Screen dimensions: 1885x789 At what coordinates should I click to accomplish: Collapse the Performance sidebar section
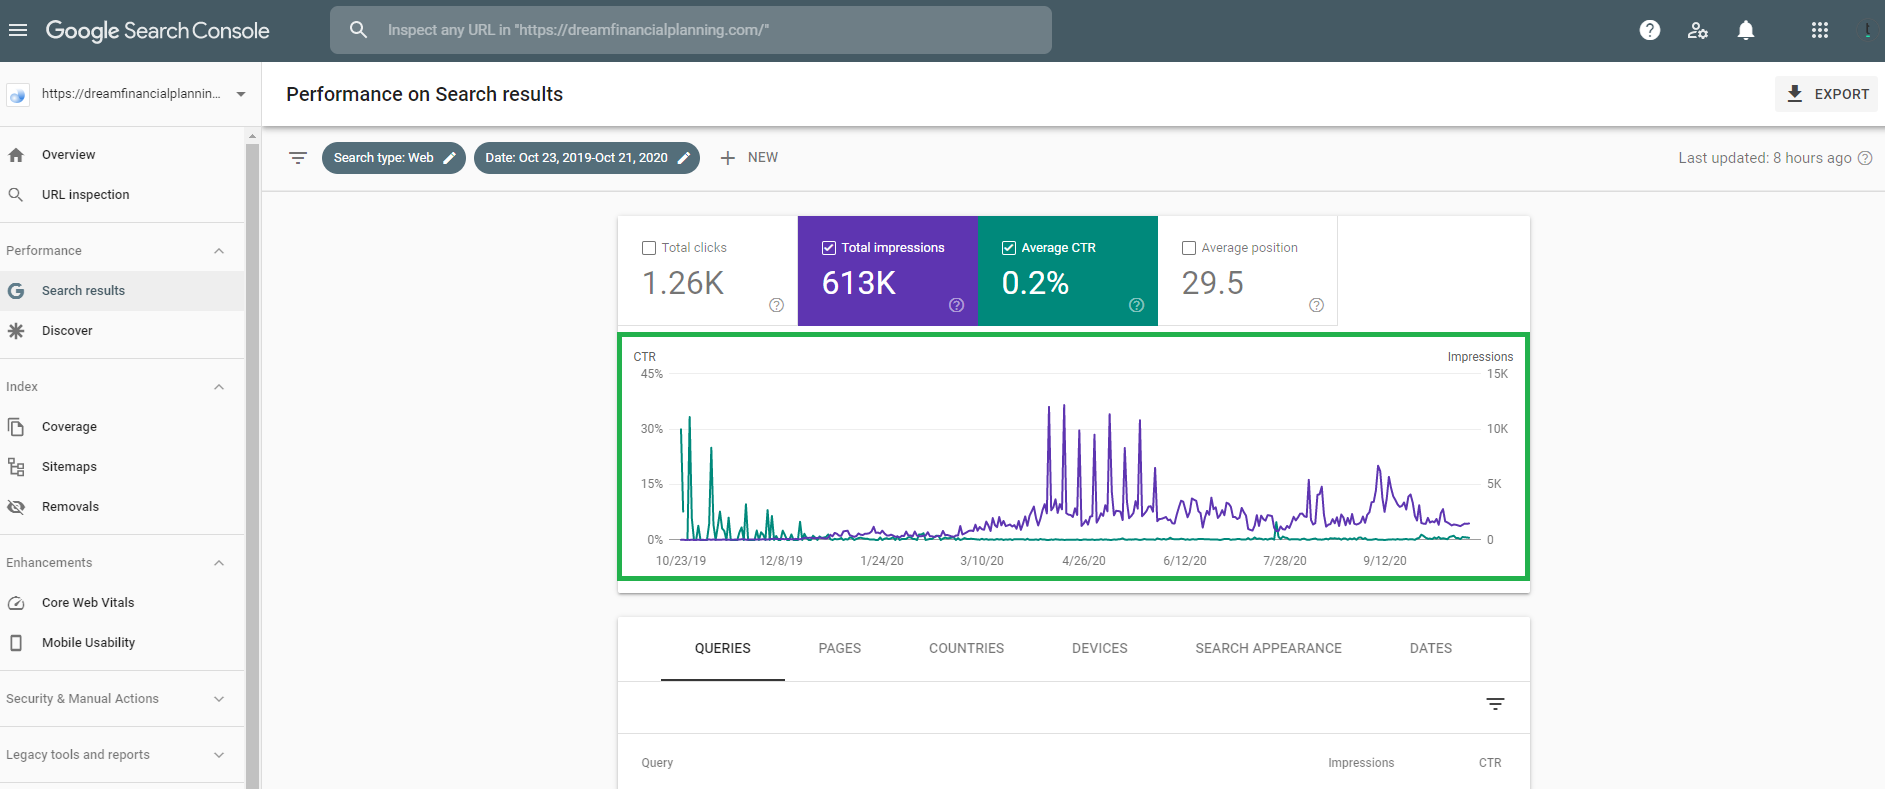219,251
